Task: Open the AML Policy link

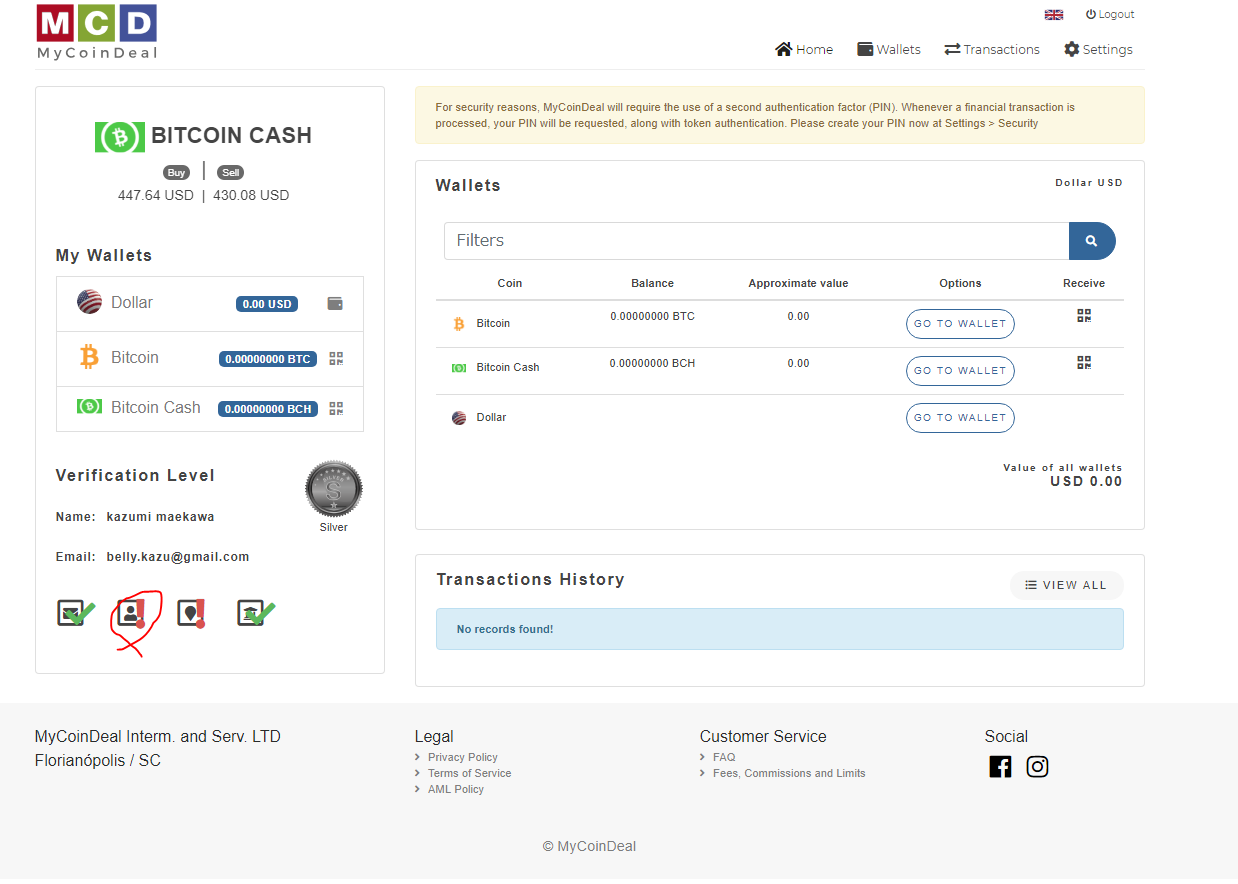Action: [456, 790]
